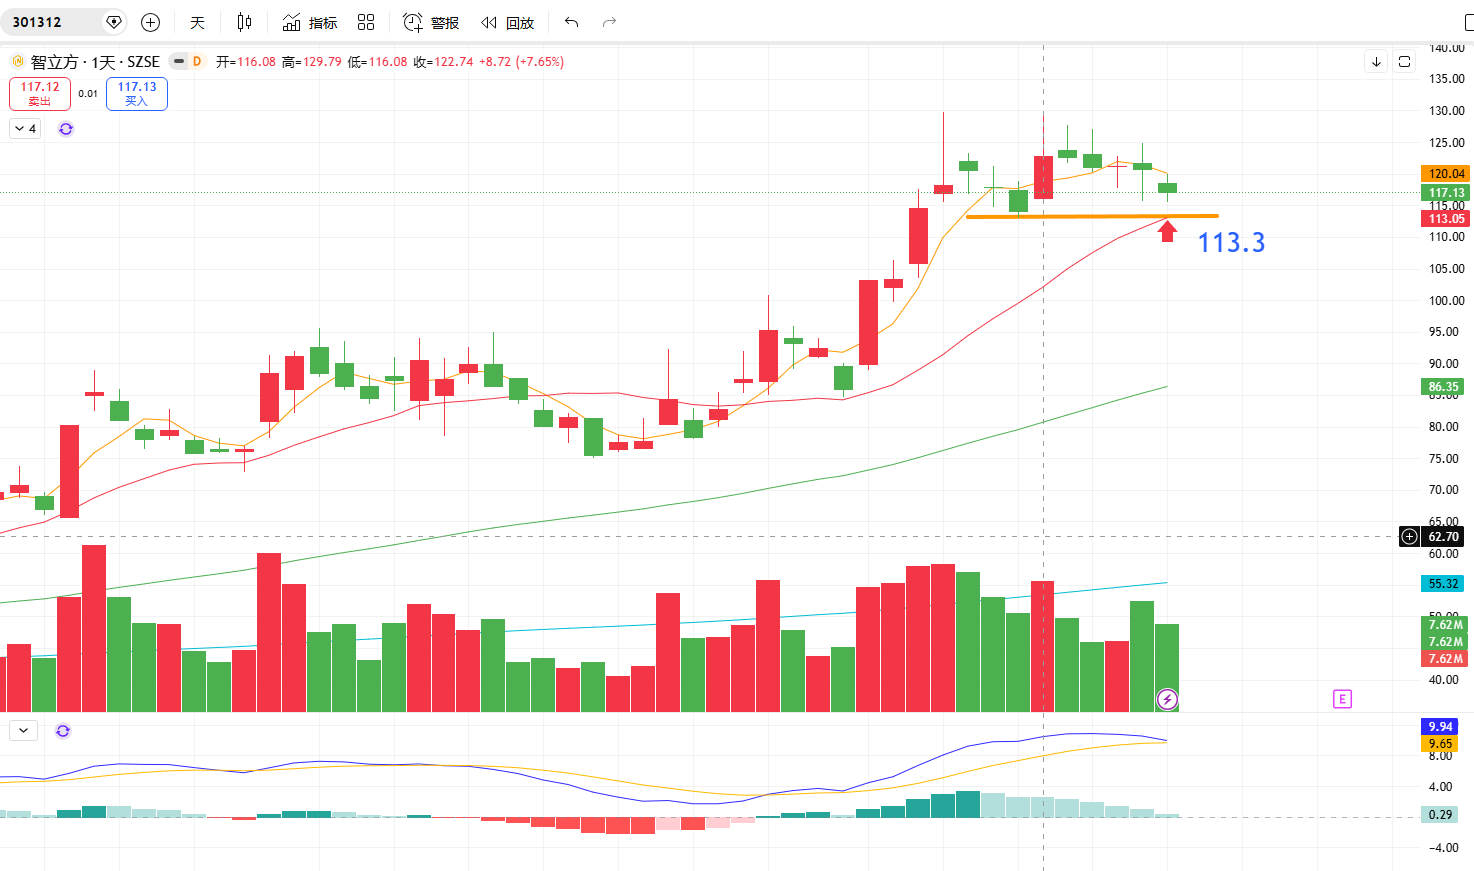Image resolution: width=1474 pixels, height=871 pixels.
Task: Click the green 86.35 moving average label
Action: point(1444,387)
